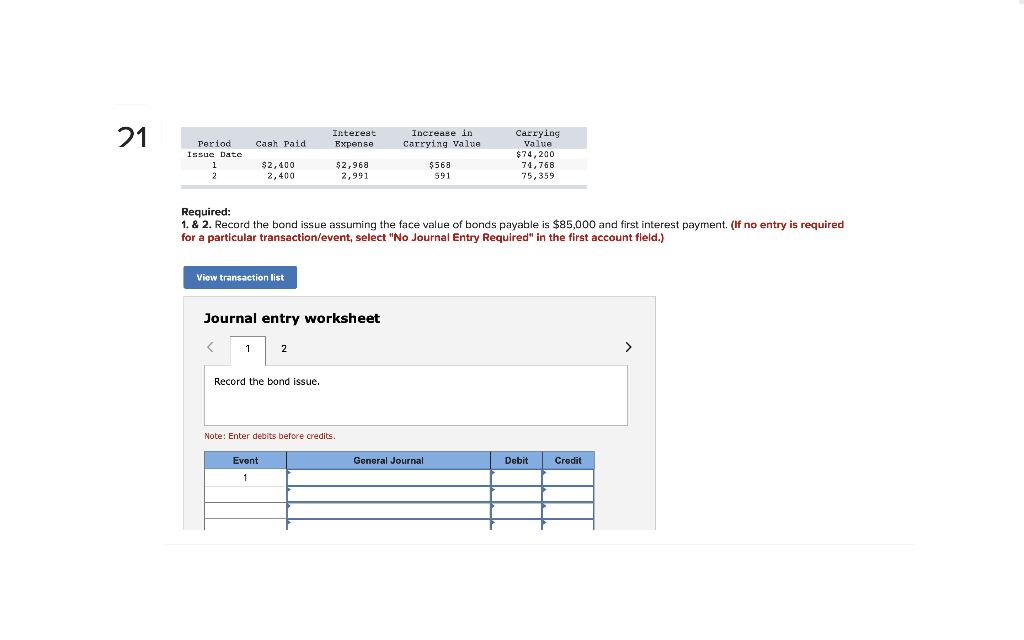1024x640 pixels.
Task: Click the Record the bond issue description box
Action: point(415,395)
